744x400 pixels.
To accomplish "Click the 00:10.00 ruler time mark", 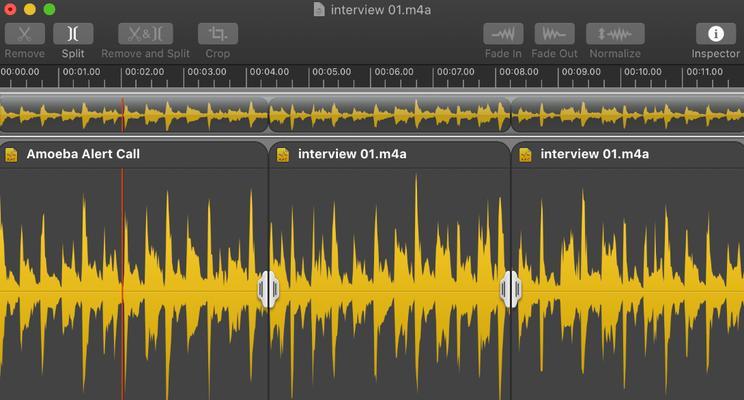I will tap(643, 72).
